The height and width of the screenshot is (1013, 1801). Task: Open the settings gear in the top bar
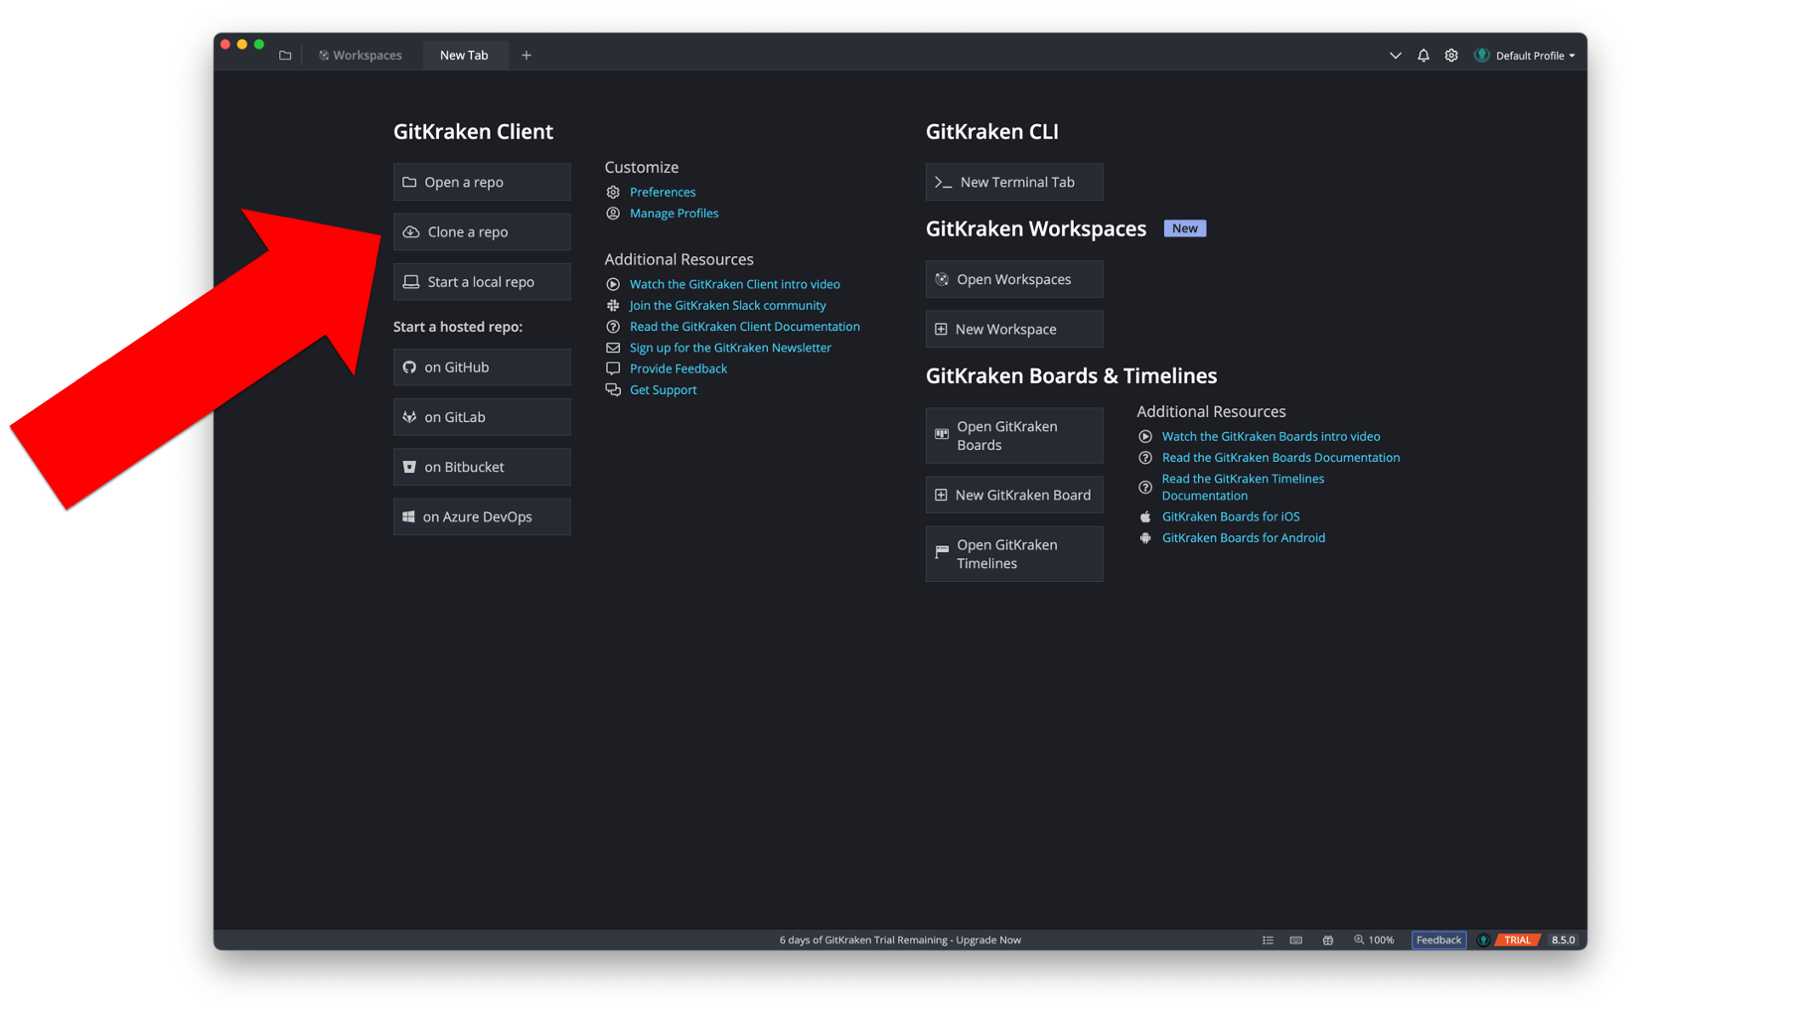(1451, 55)
